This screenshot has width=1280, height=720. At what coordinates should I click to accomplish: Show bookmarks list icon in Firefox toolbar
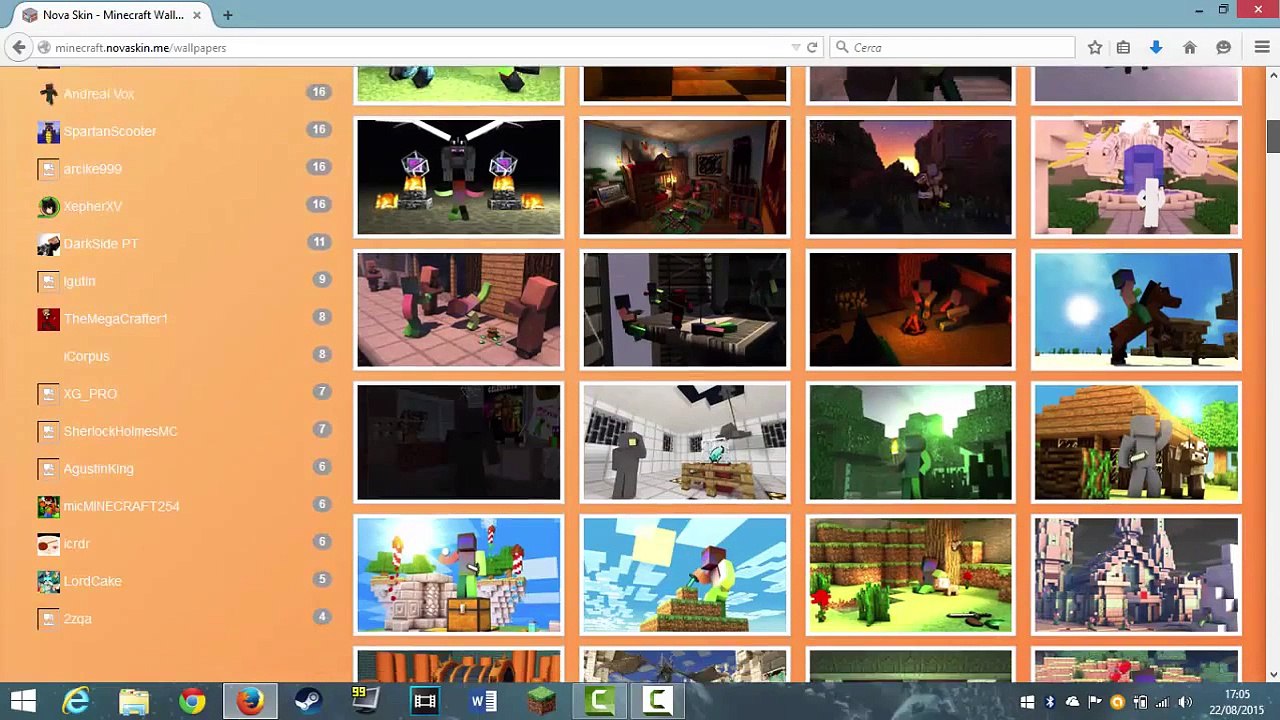click(x=1123, y=47)
